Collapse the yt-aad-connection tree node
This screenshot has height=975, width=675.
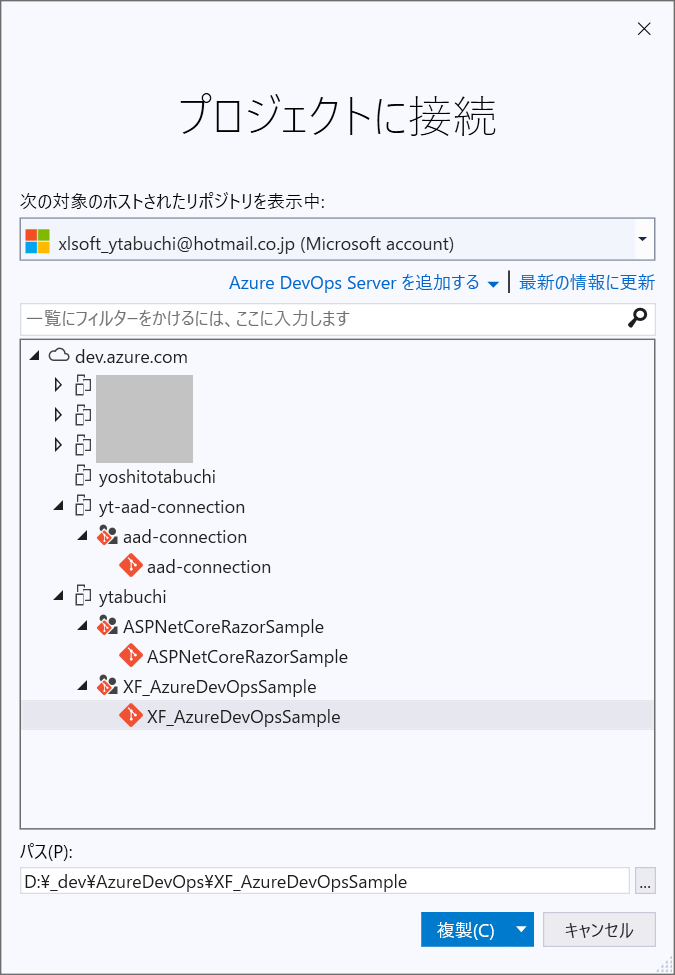[x=59, y=506]
